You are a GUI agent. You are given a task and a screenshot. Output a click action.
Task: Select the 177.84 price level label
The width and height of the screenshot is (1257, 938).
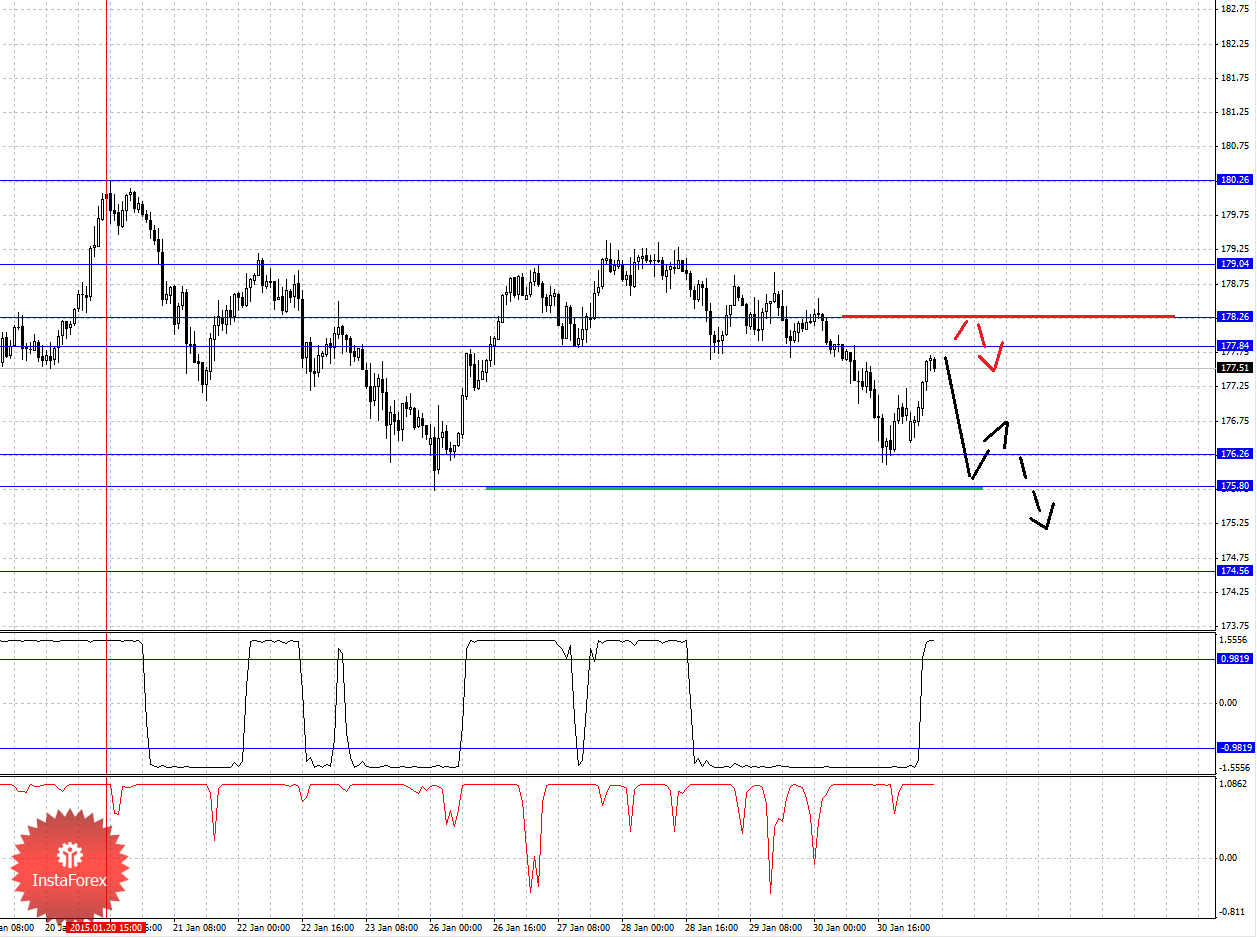pyautogui.click(x=1235, y=346)
